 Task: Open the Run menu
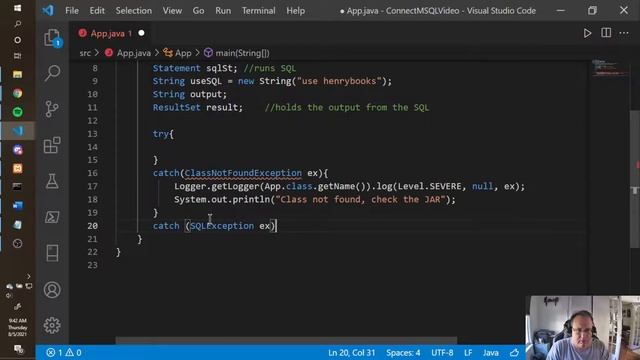point(223,11)
